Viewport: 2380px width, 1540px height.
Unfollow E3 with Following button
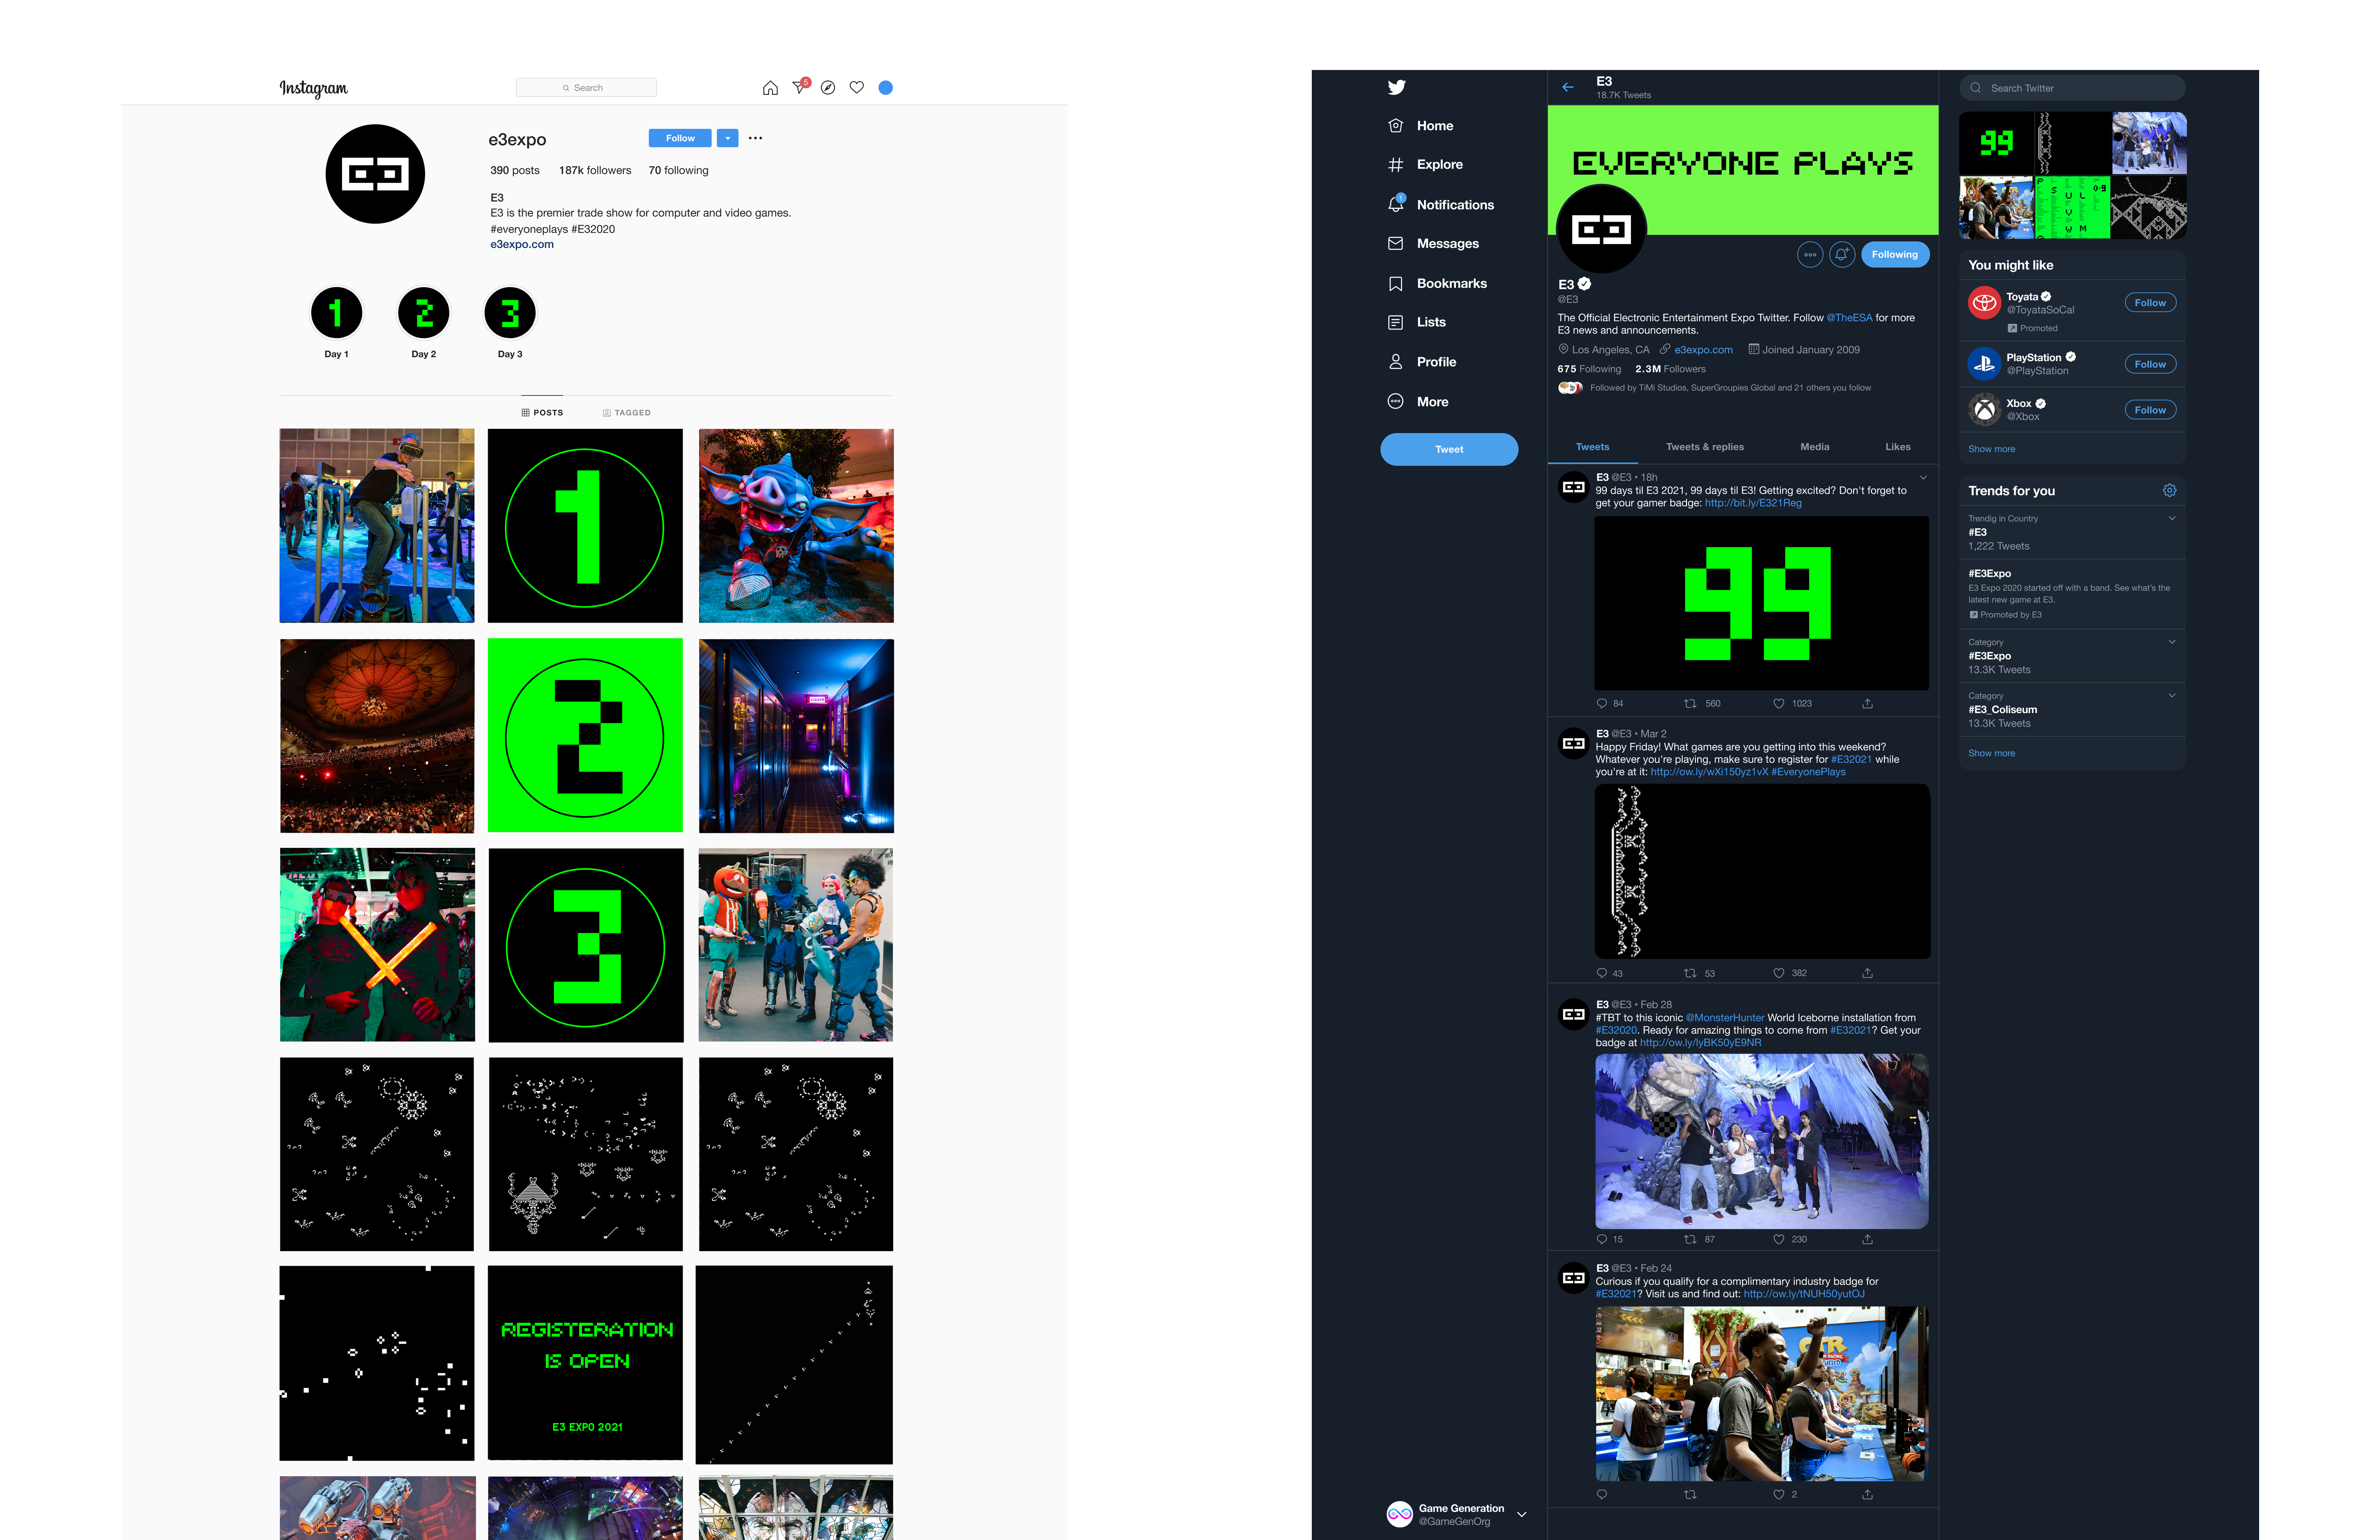[x=1895, y=255]
